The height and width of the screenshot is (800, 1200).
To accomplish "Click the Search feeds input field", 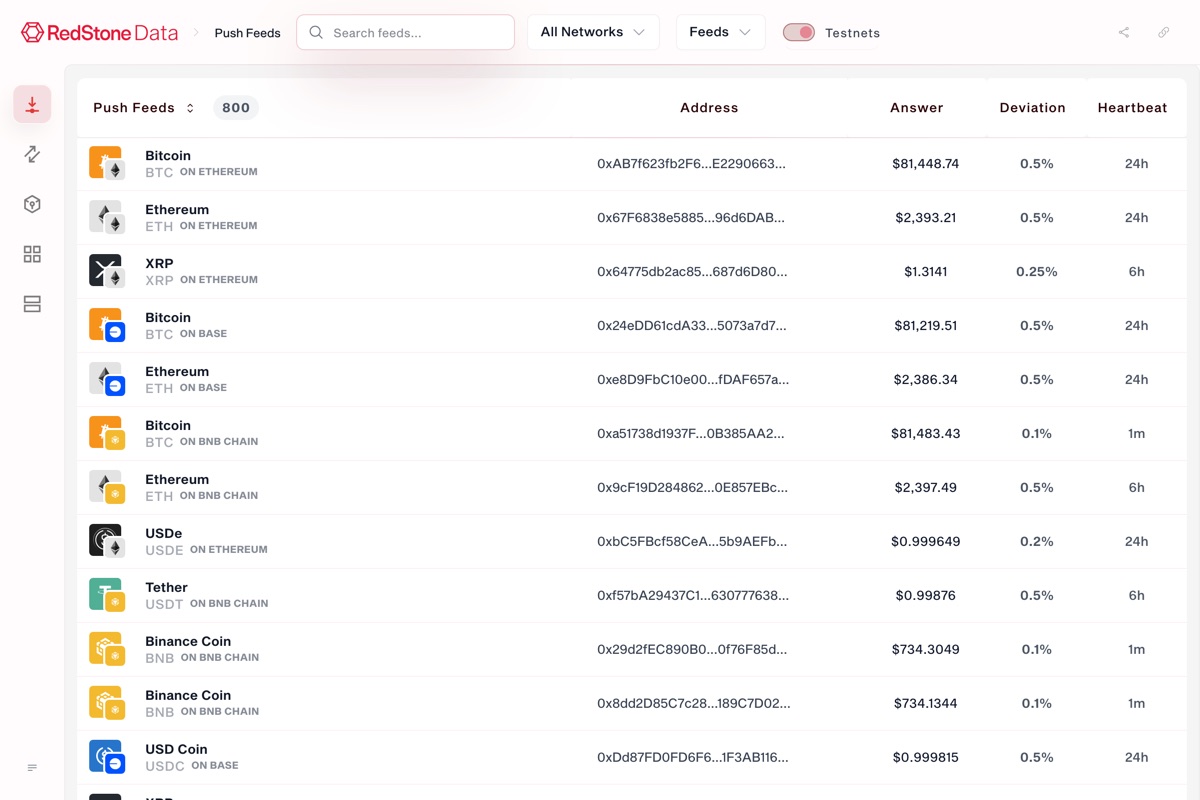I will pyautogui.click(x=405, y=32).
